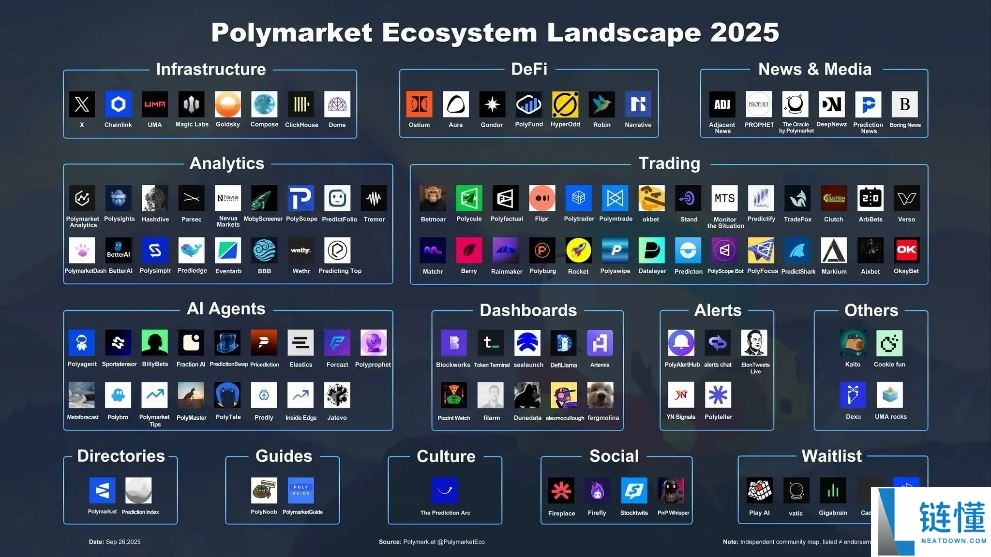Click the Polyteller asterisk icon
This screenshot has width=991, height=557.
pyautogui.click(x=717, y=396)
